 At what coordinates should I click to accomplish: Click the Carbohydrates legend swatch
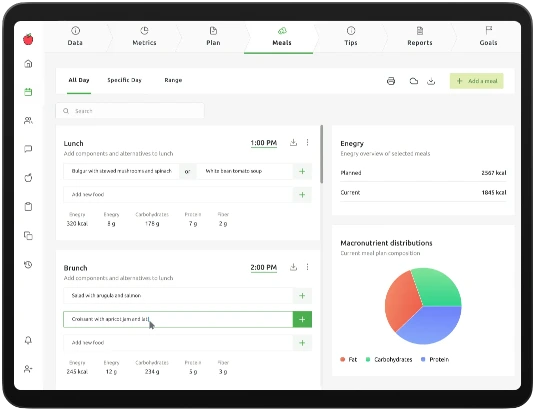point(368,359)
